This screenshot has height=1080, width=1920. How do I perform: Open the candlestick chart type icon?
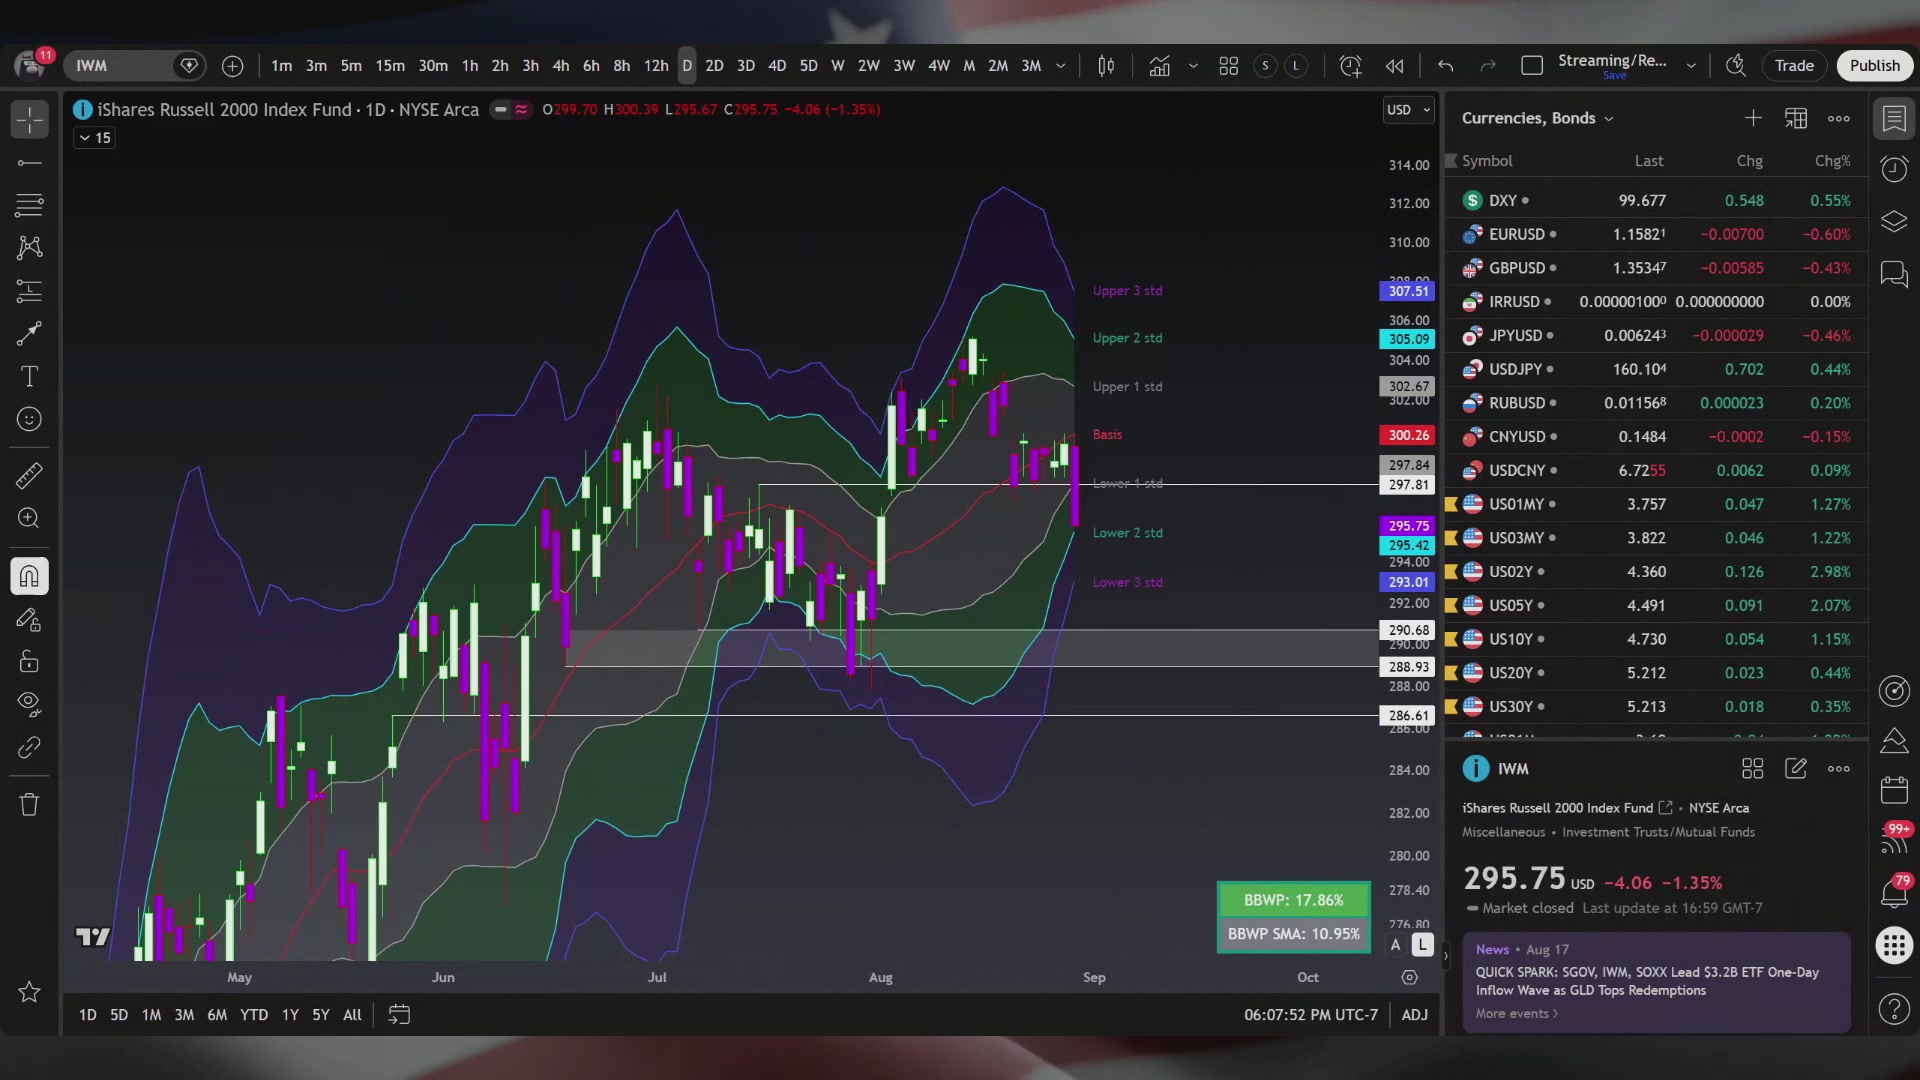click(x=1106, y=66)
